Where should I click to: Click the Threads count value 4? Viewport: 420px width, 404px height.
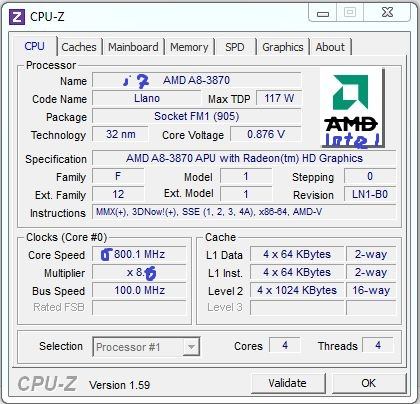pyautogui.click(x=378, y=345)
